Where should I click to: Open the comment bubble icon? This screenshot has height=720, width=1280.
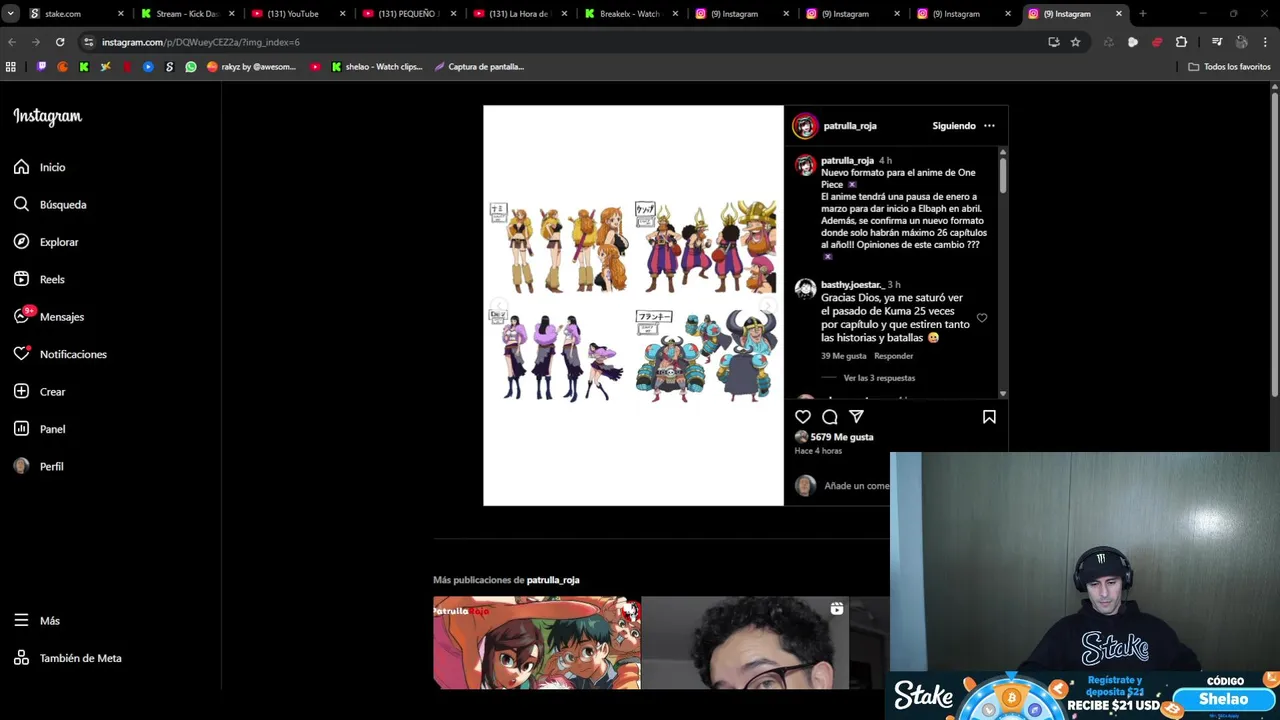[830, 417]
